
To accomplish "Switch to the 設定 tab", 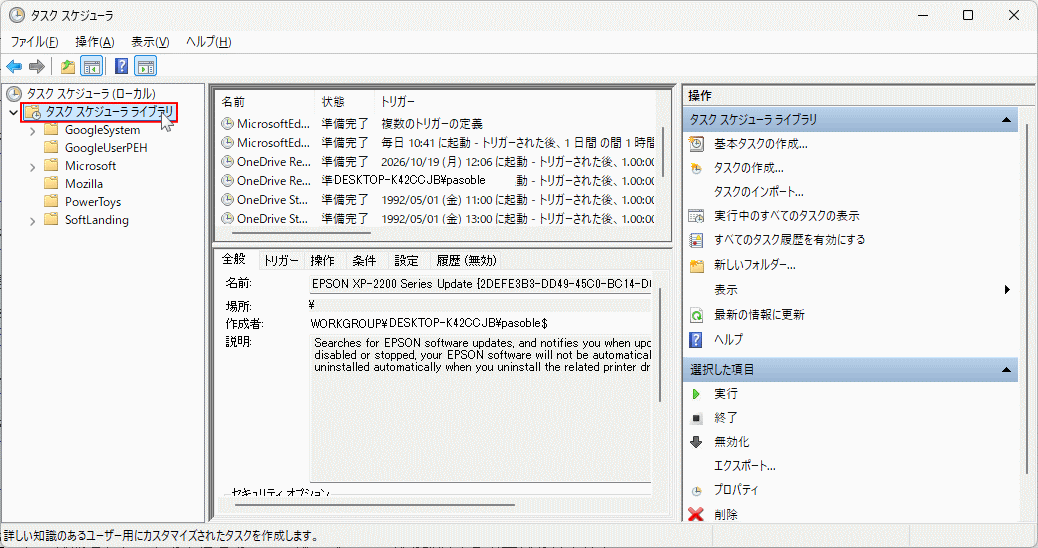I will (406, 261).
